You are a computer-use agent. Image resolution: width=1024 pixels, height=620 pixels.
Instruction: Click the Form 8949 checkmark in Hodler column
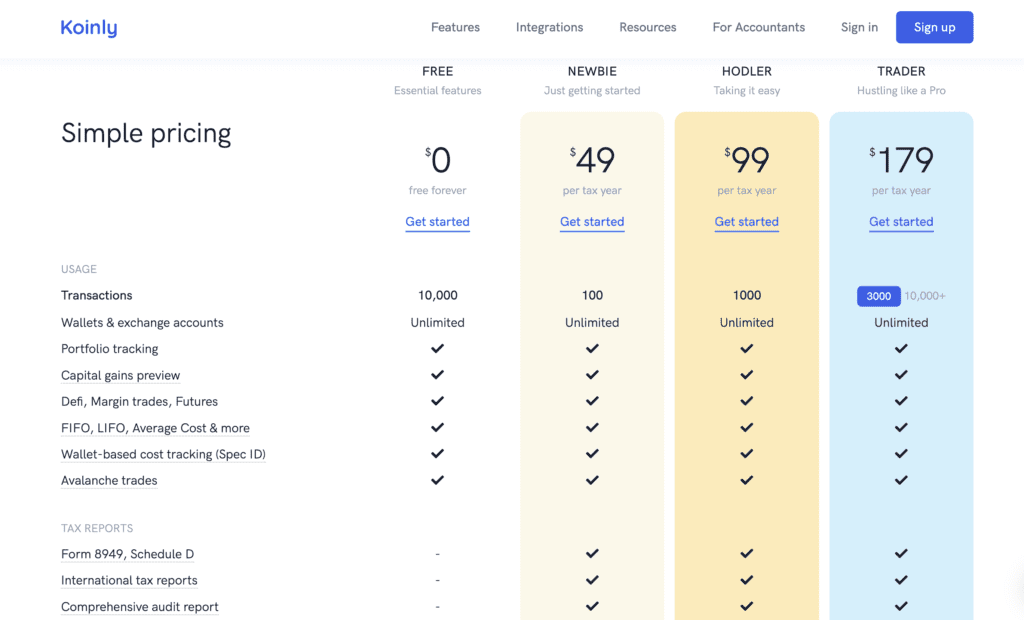tap(746, 553)
